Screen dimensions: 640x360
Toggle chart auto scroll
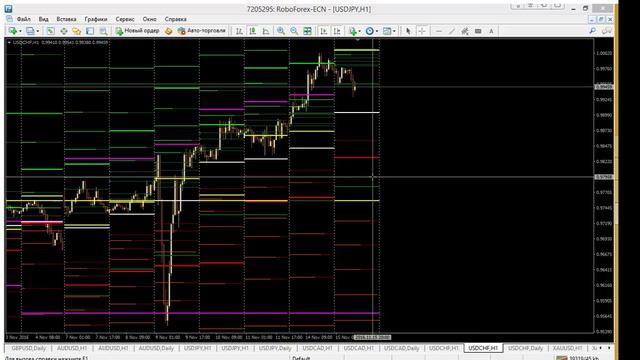click(324, 31)
